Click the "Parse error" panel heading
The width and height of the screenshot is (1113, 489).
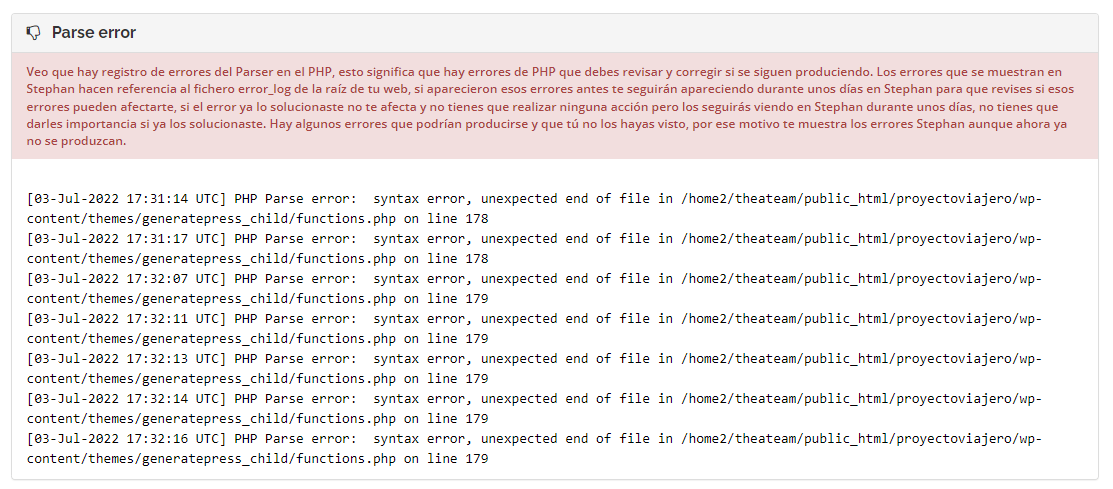(94, 33)
